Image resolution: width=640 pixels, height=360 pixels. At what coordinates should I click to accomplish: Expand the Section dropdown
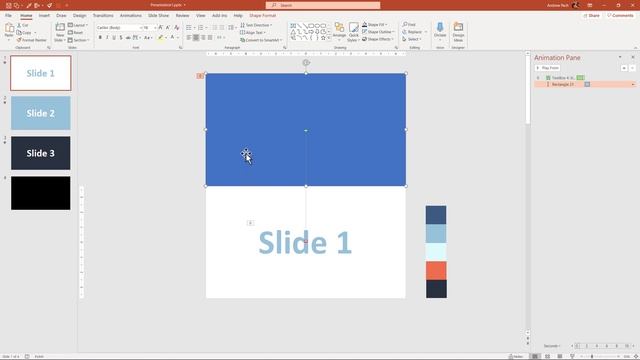point(78,40)
